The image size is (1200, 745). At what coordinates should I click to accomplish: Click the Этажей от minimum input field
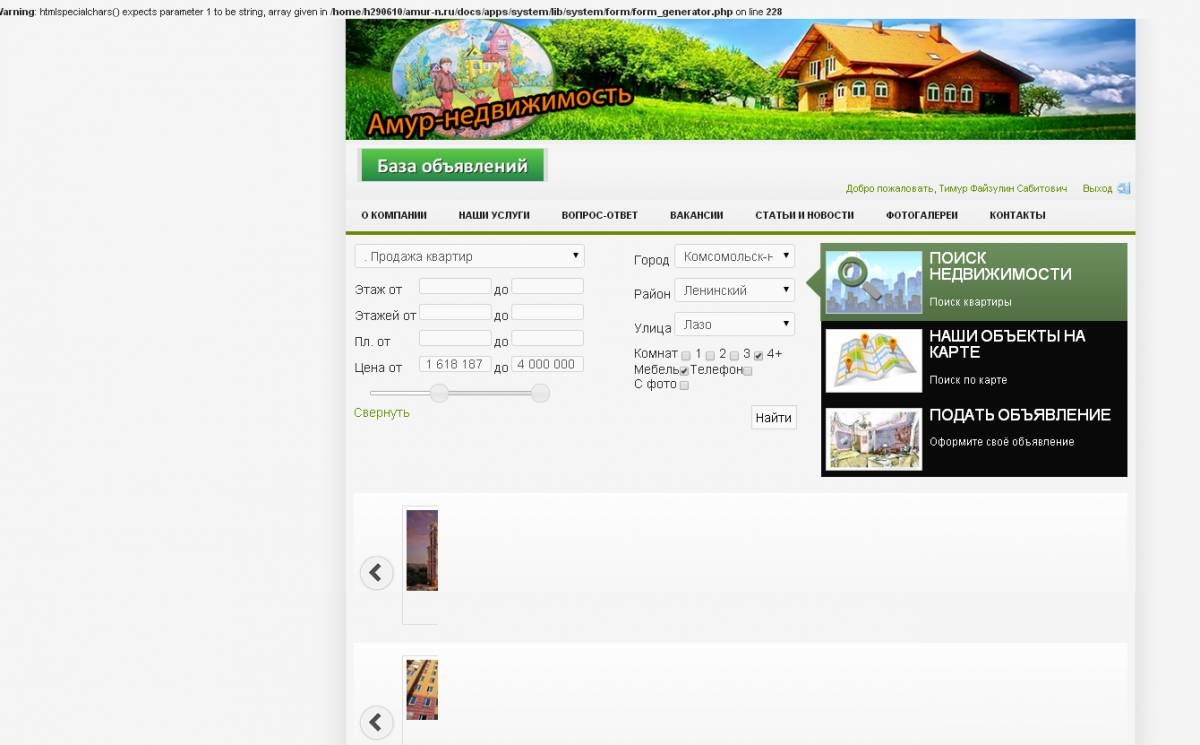(x=455, y=312)
